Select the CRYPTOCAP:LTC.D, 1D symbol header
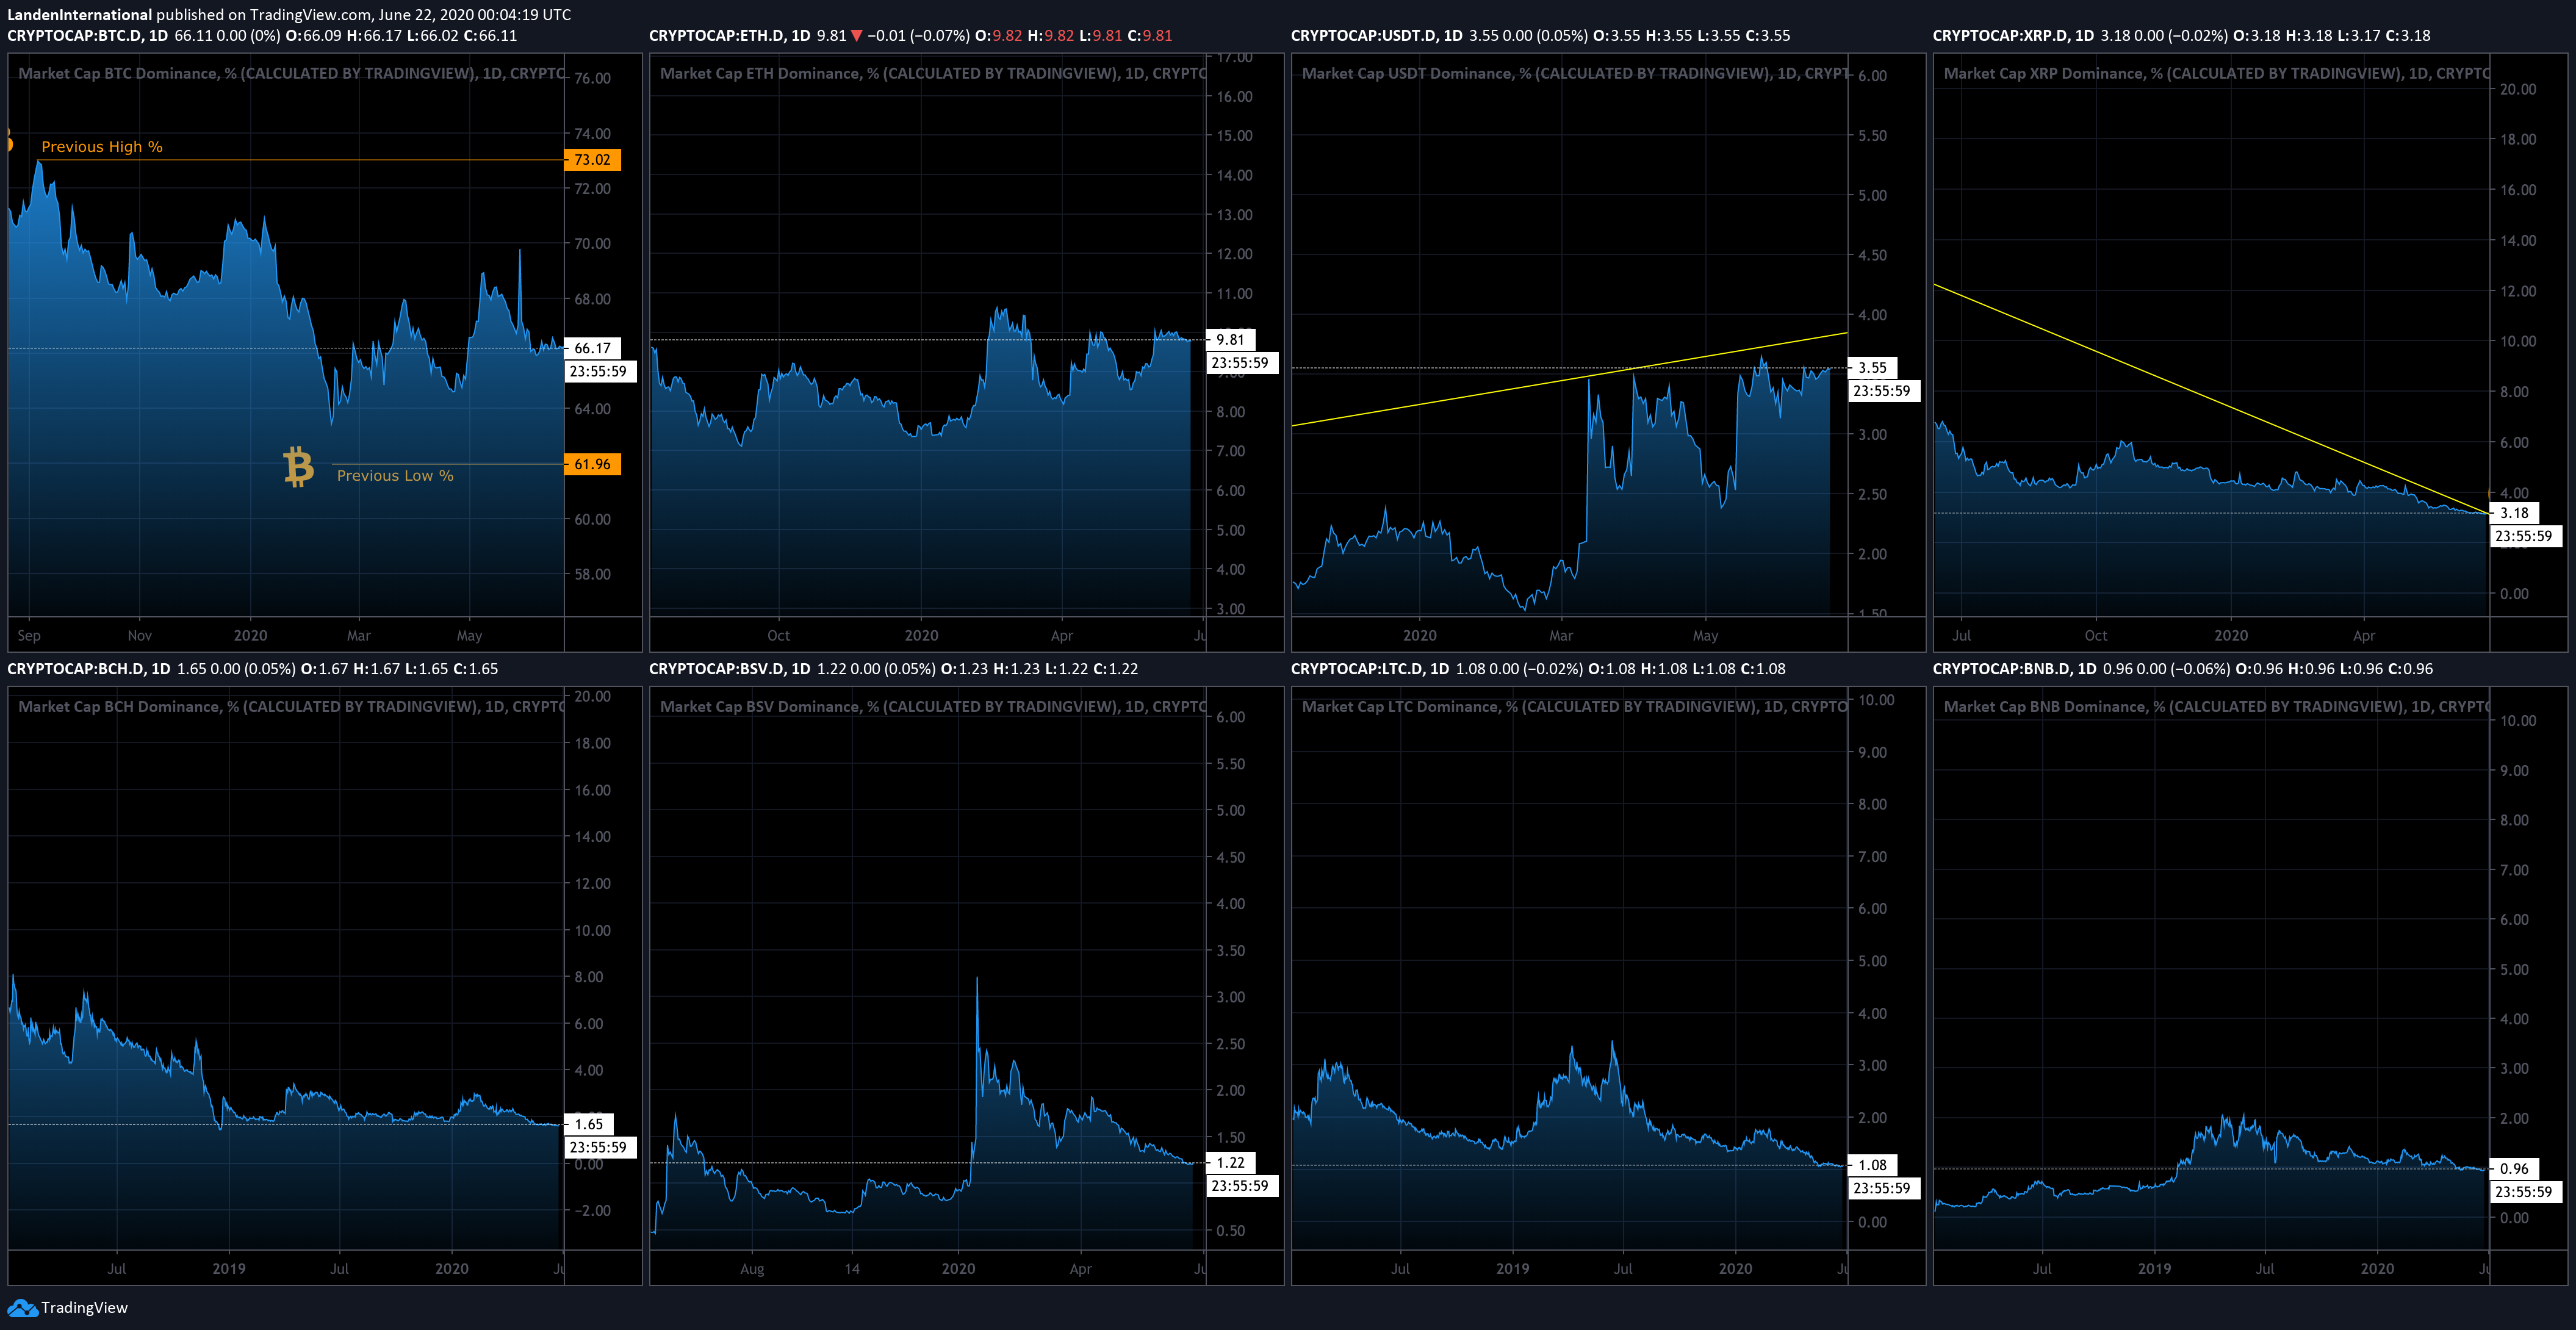This screenshot has height=1330, width=2576. point(1370,669)
